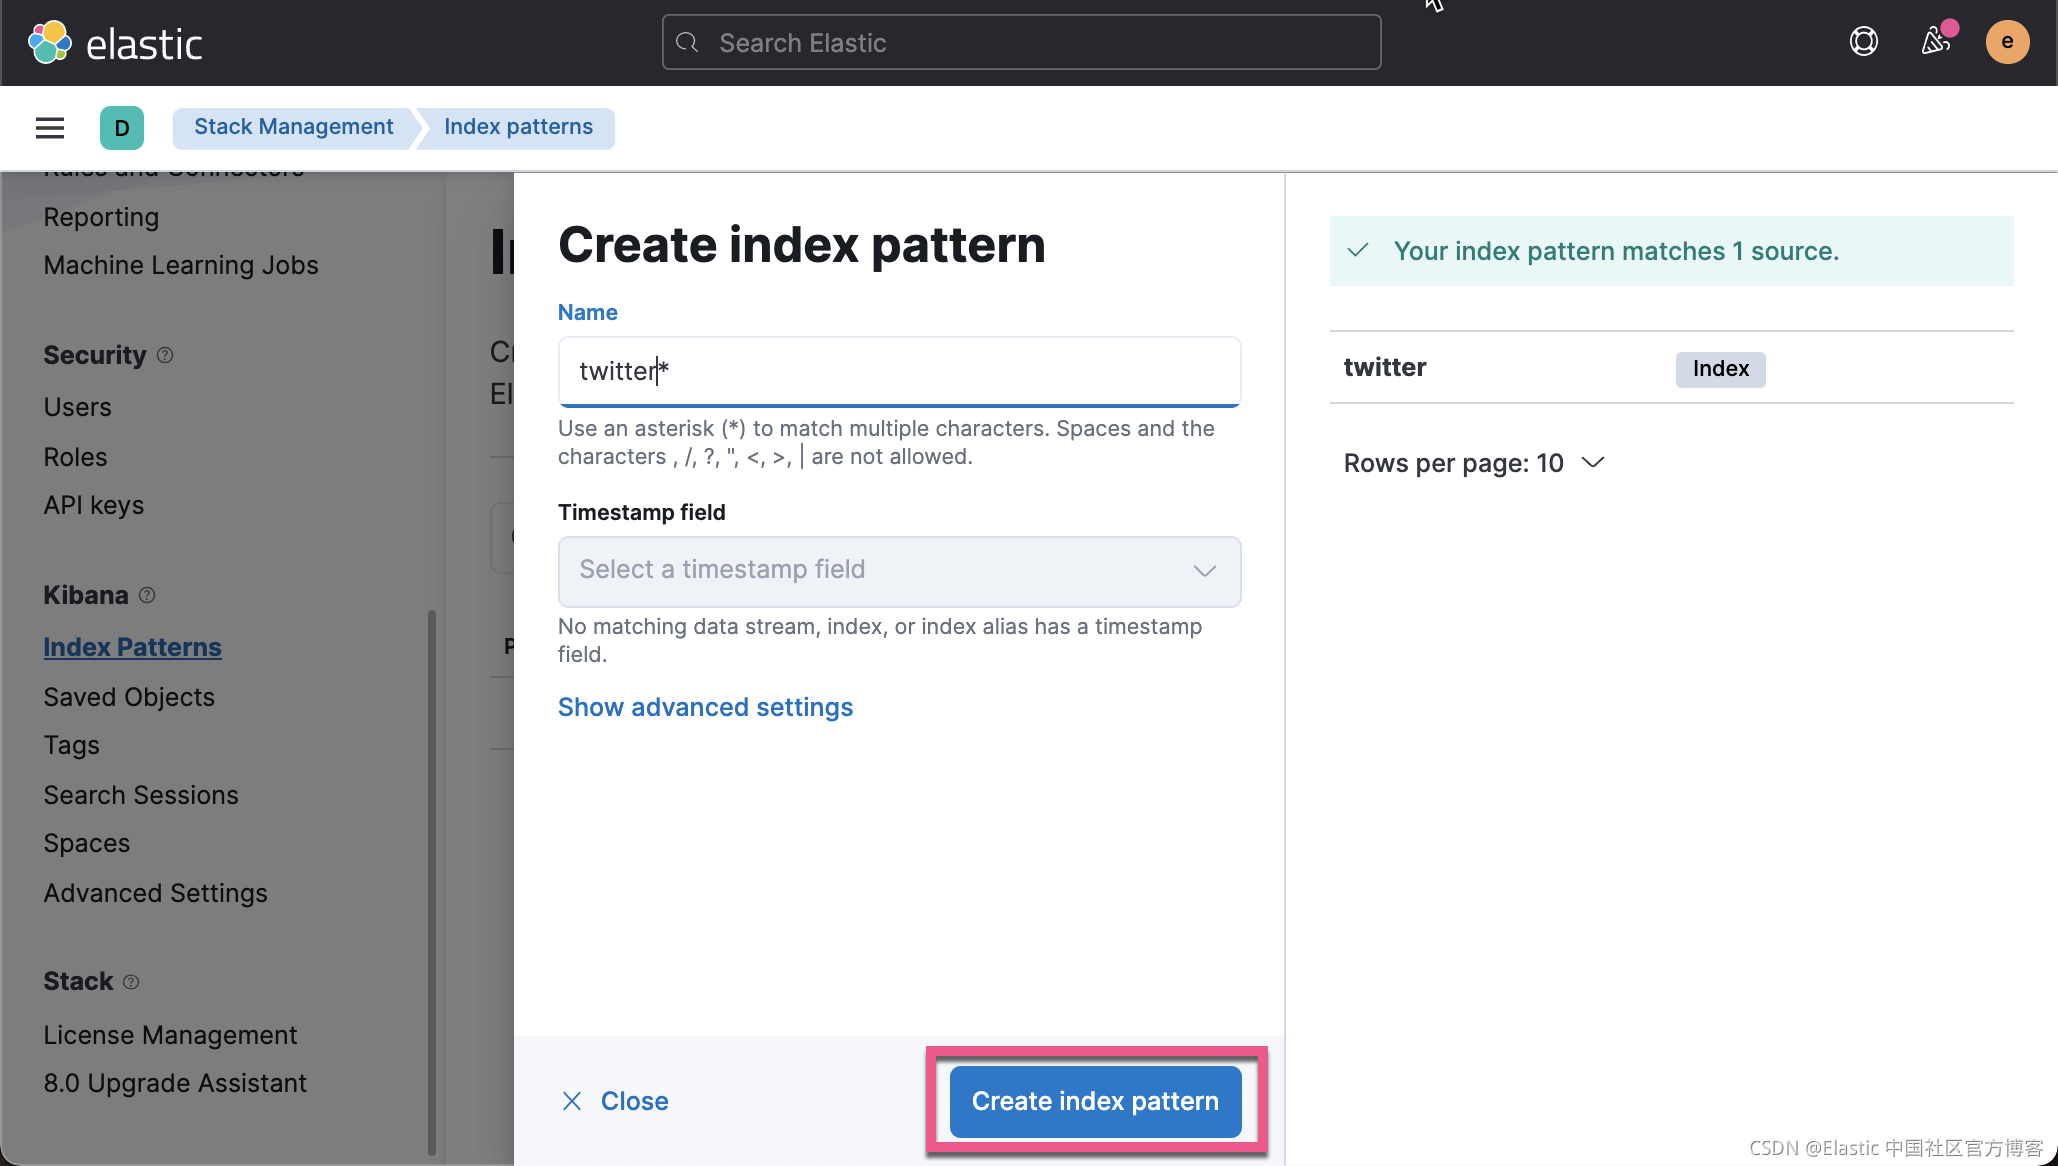Click the Close link
Viewport: 2058px width, 1166px height.
click(x=634, y=1101)
